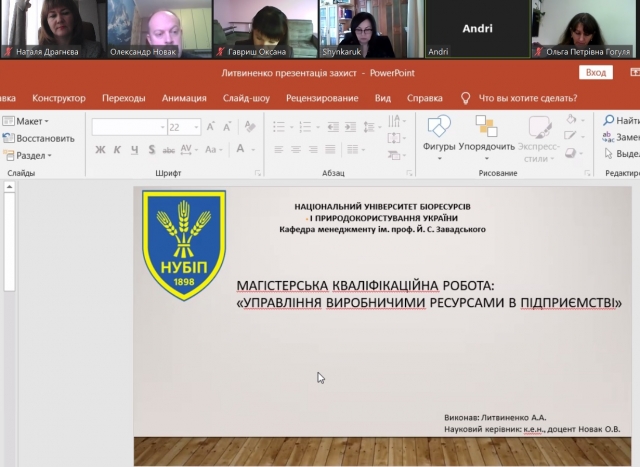This screenshot has height=467, width=640.
Task: Click the Shape Outline pencil icon
Action: point(570,136)
